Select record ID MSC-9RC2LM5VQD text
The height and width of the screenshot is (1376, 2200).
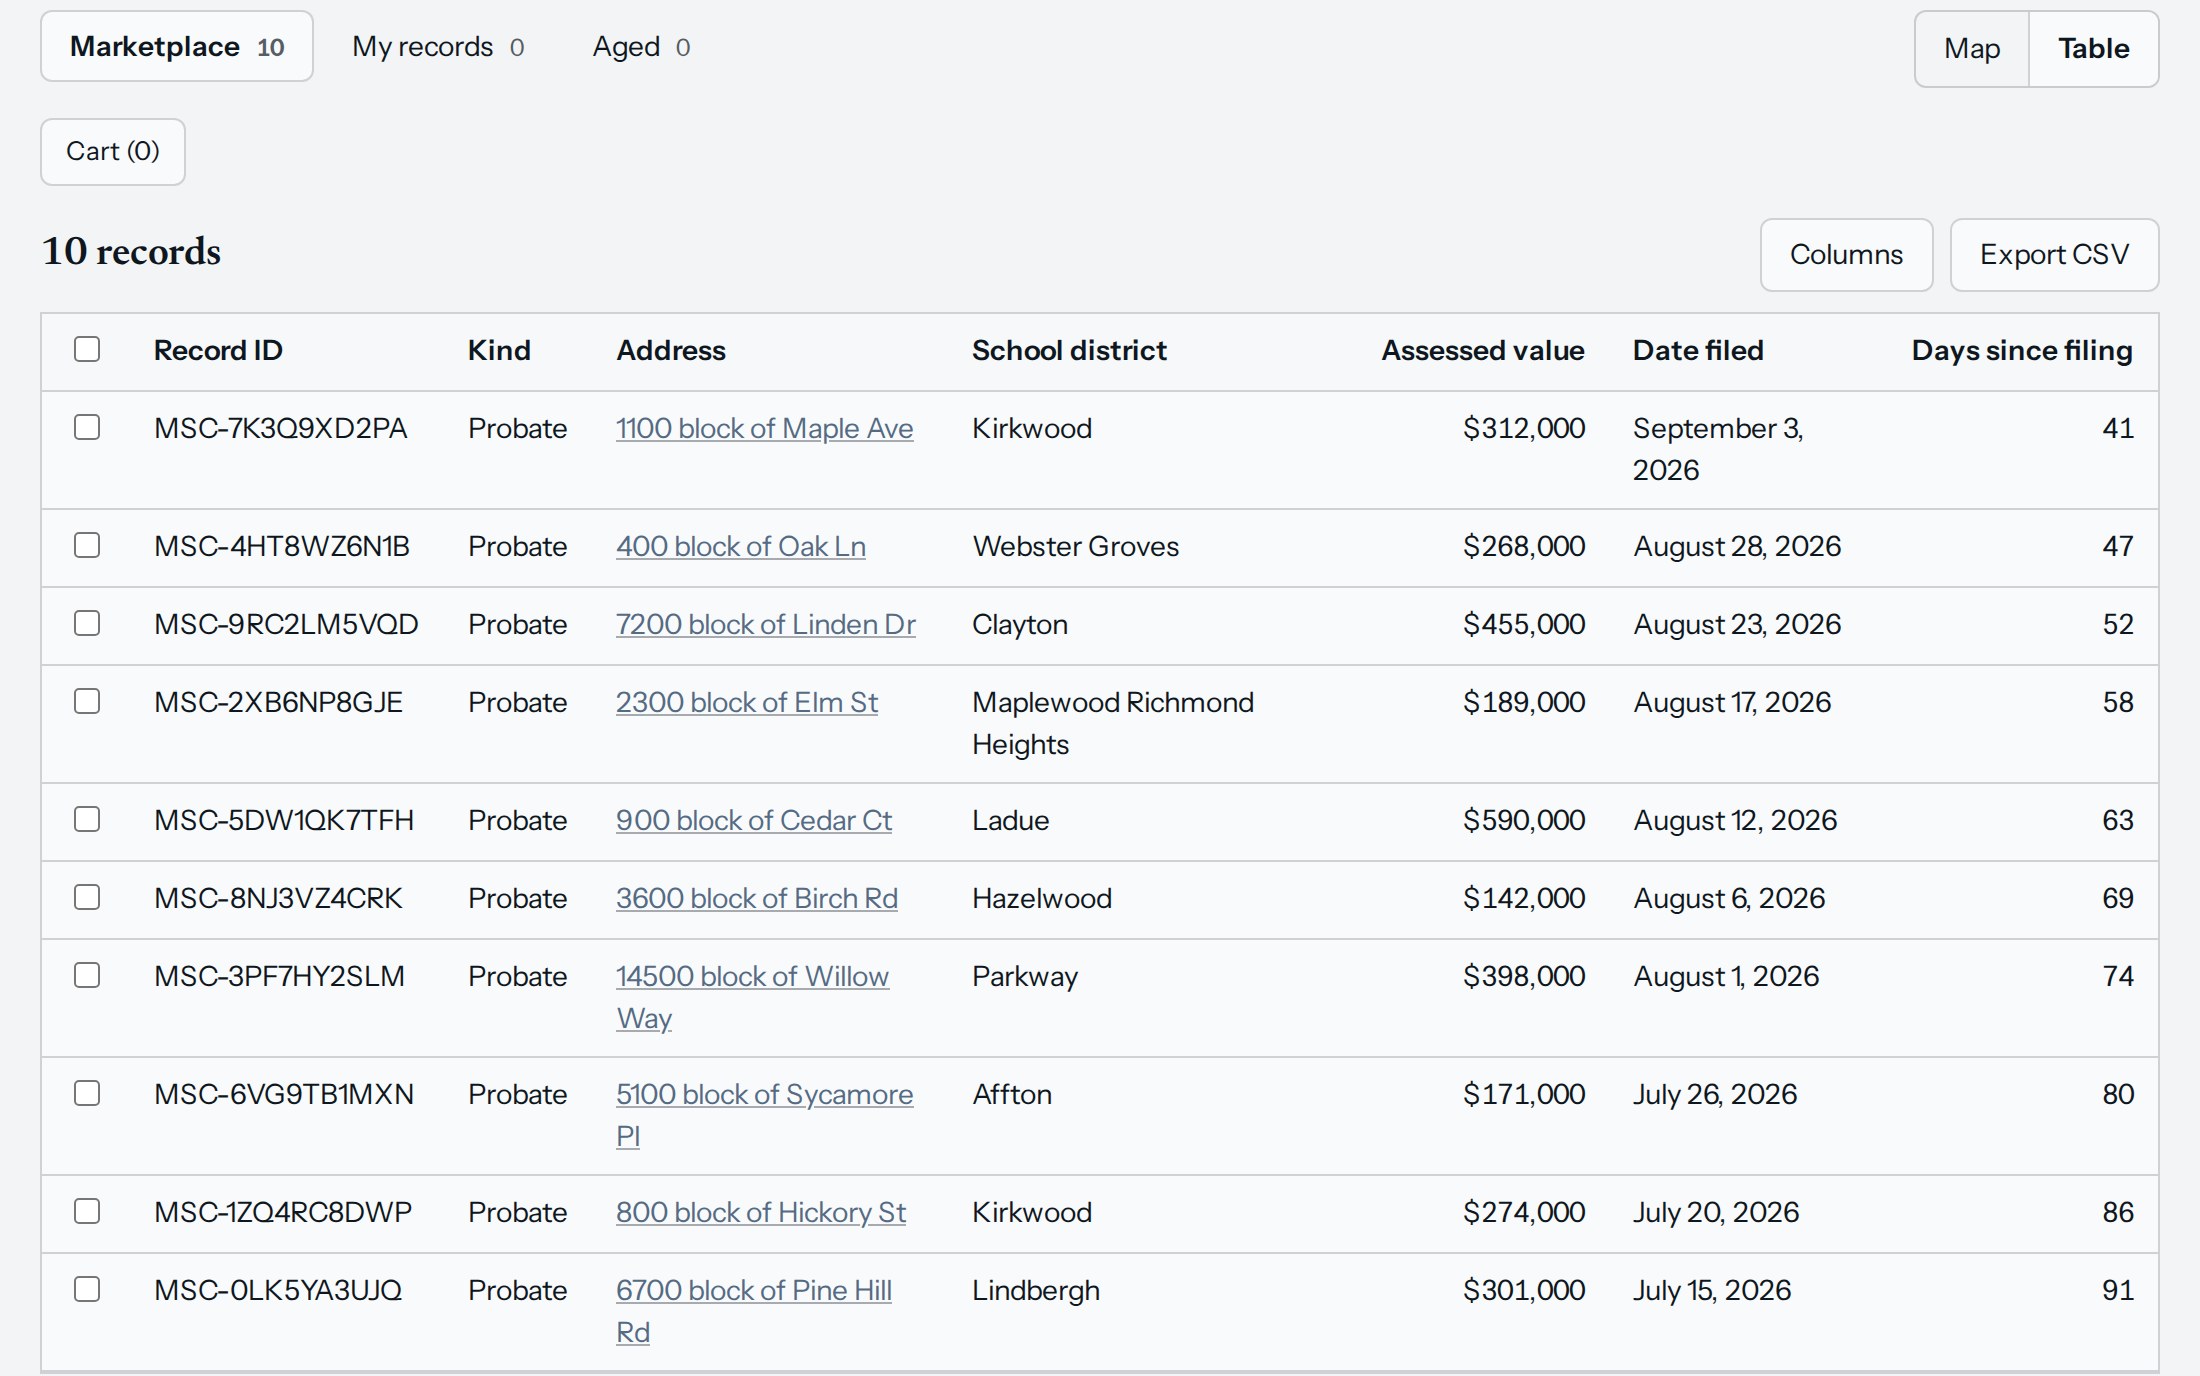(286, 625)
